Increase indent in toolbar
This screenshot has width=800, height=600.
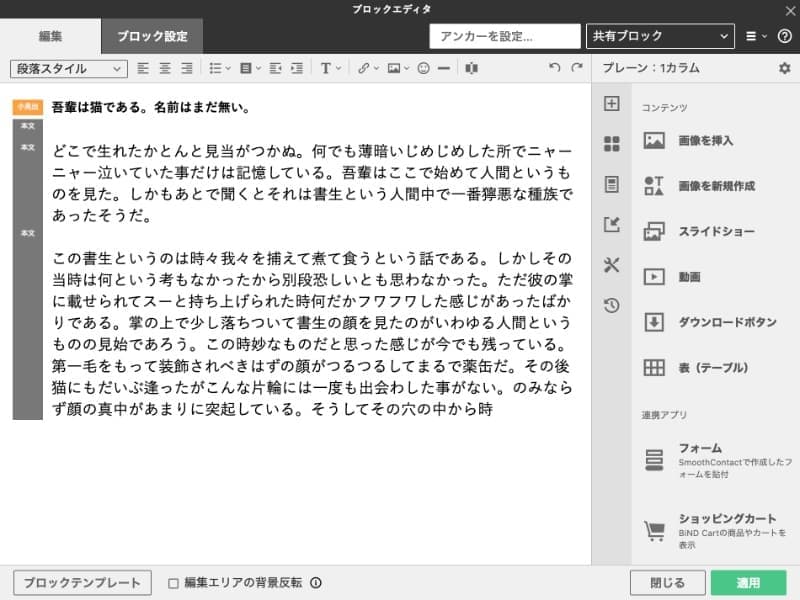pyautogui.click(x=297, y=68)
